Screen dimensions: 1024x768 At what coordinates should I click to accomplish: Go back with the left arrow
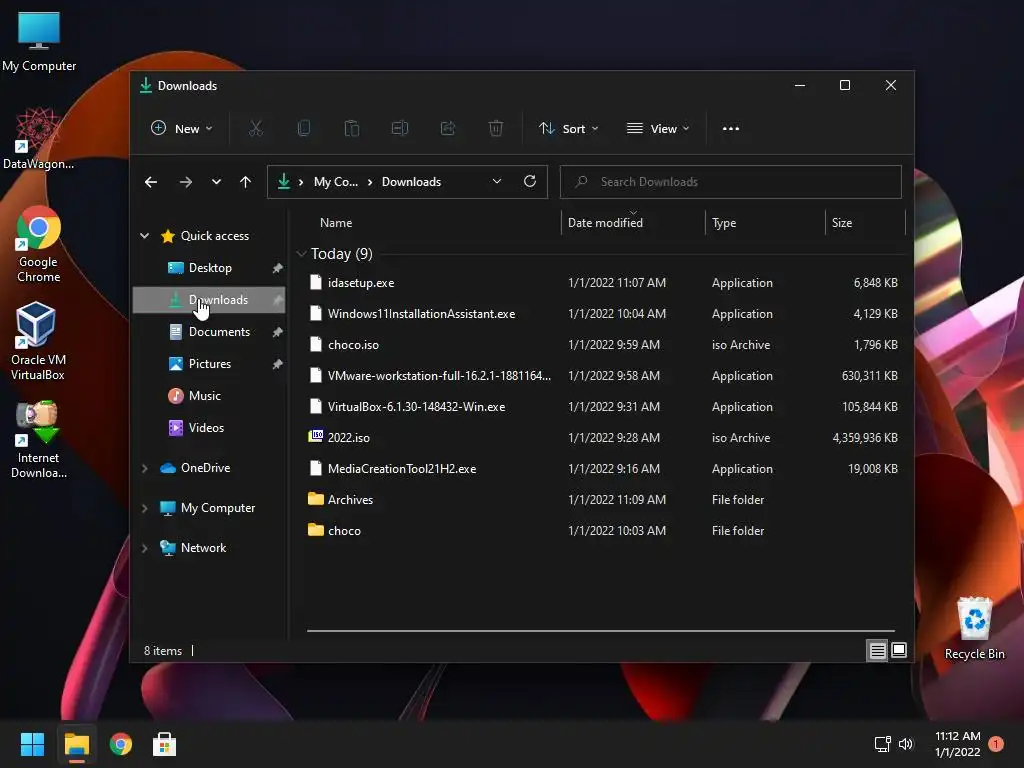pos(151,182)
